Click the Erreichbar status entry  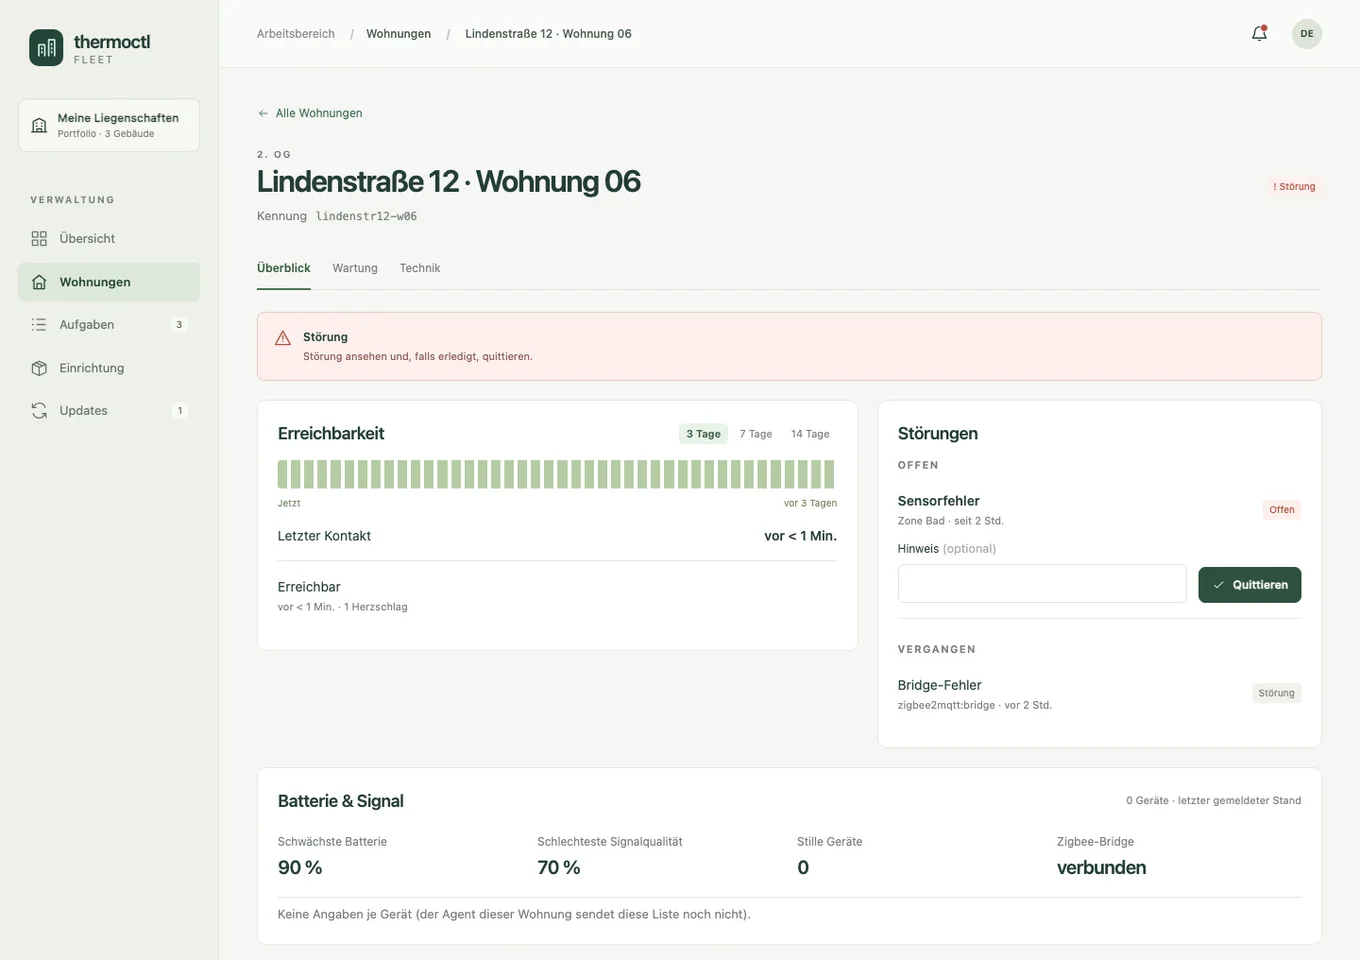[x=557, y=596]
